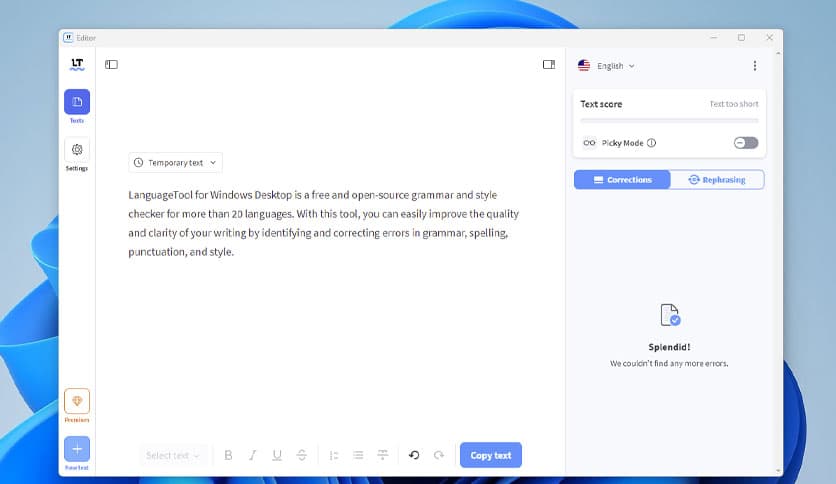
Task: Click the US flag language icon
Action: tap(584, 66)
